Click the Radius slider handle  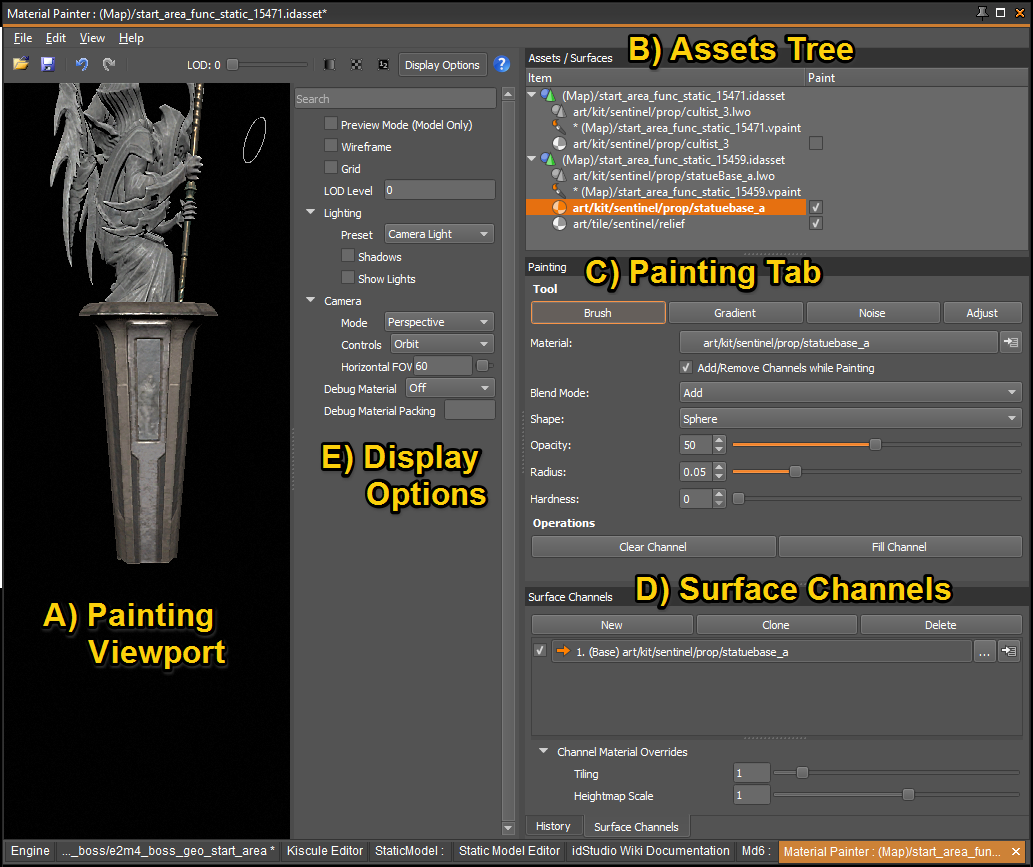[x=795, y=472]
